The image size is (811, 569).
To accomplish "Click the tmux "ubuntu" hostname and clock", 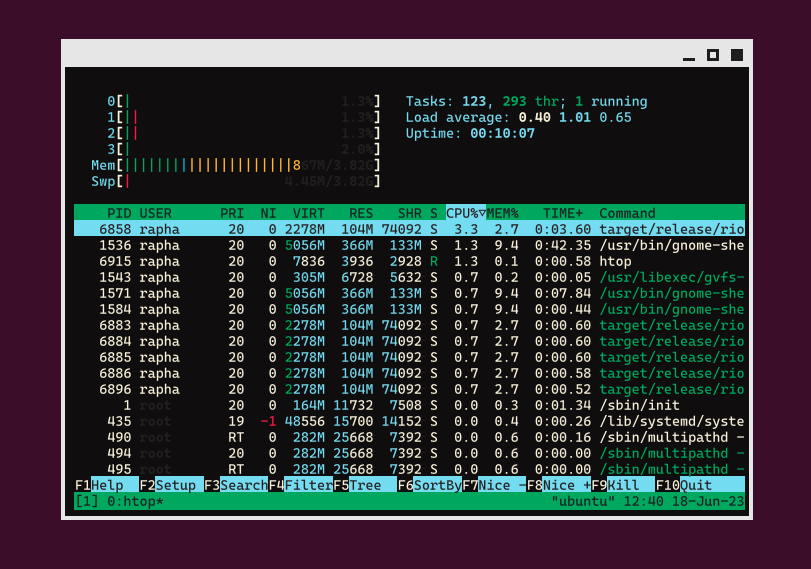I will coord(648,501).
